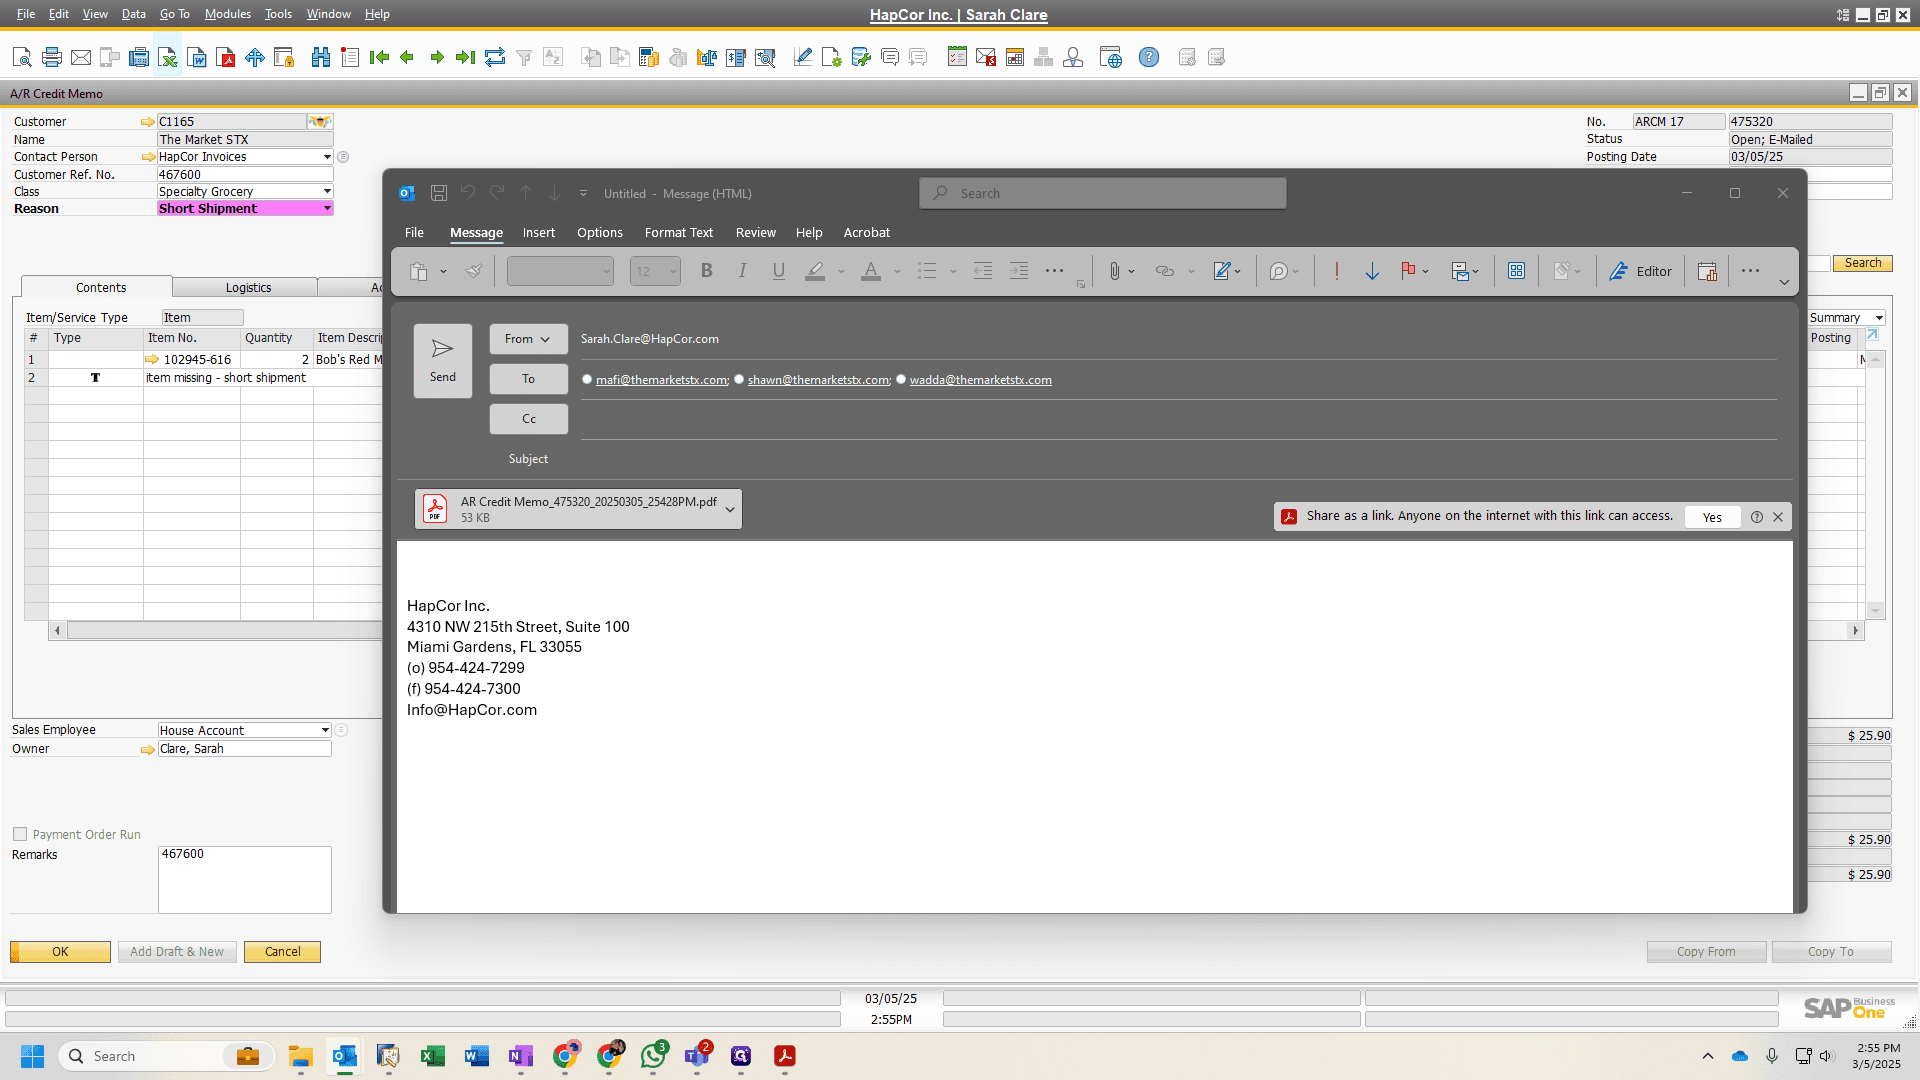Open Excel from the Windows taskbar
1920x1080 pixels.
click(432, 1056)
